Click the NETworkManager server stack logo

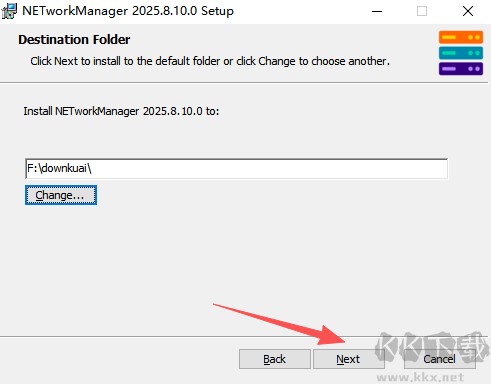coord(461,53)
